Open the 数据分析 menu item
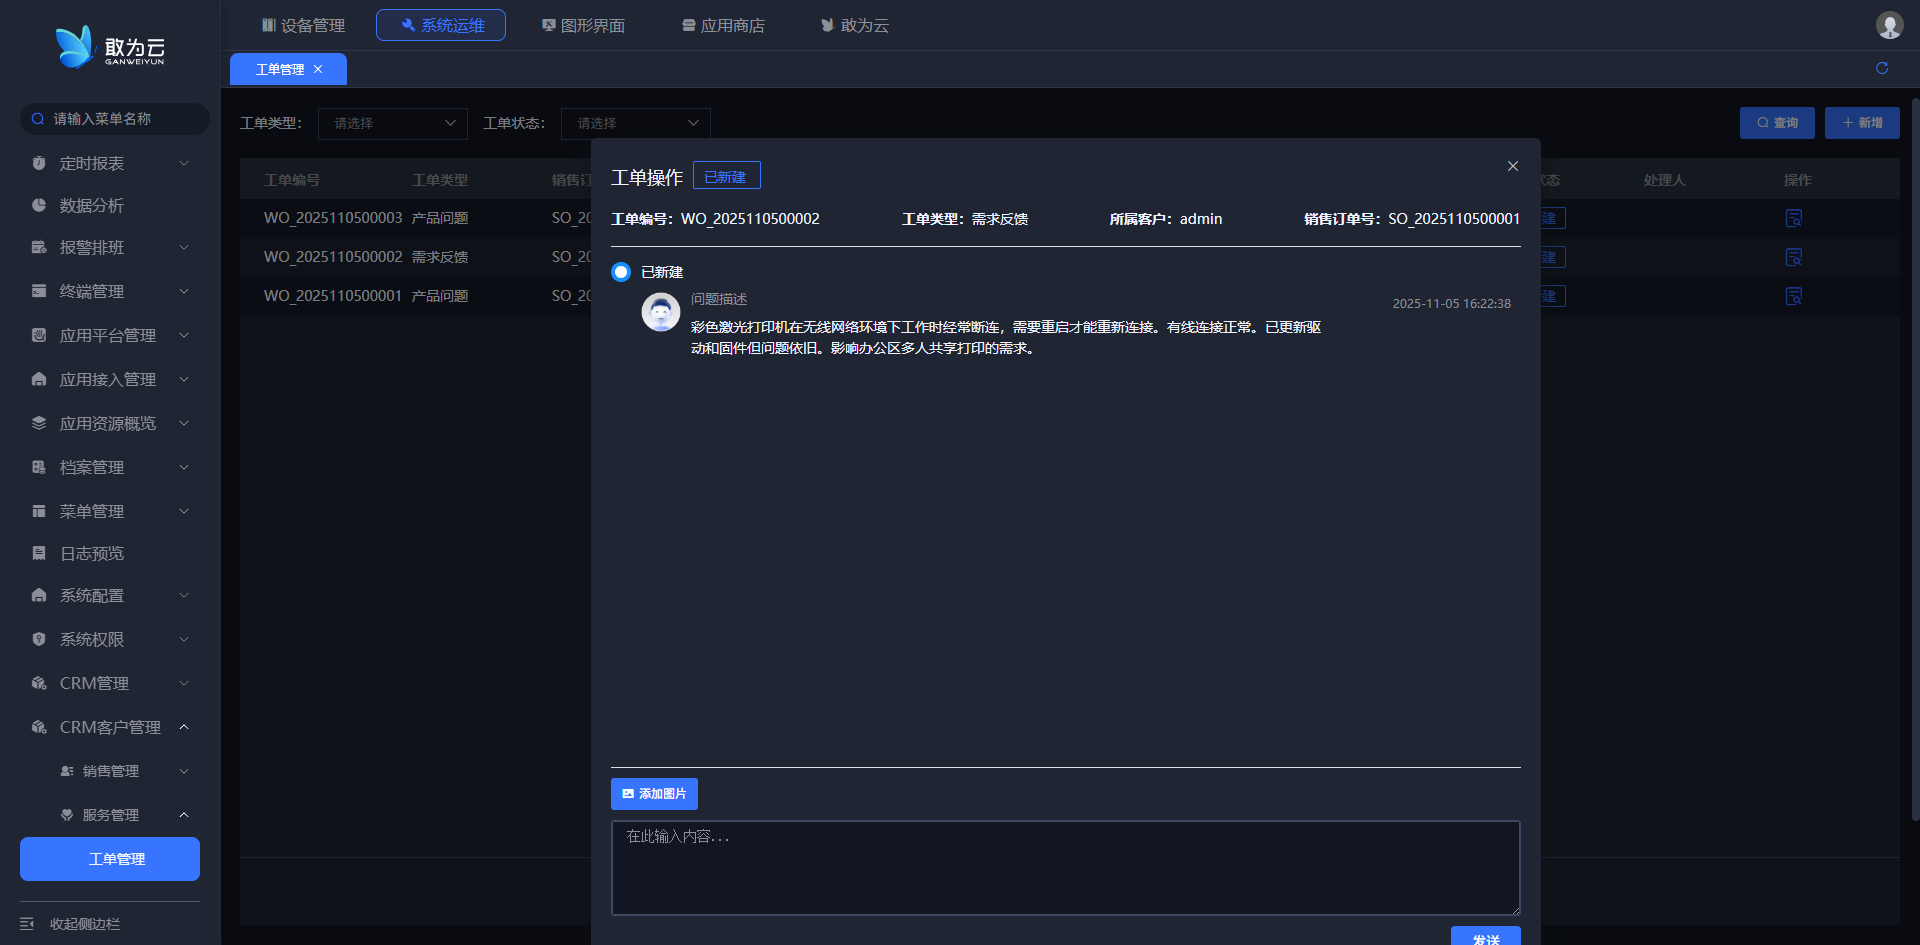The width and height of the screenshot is (1920, 945). [x=92, y=205]
